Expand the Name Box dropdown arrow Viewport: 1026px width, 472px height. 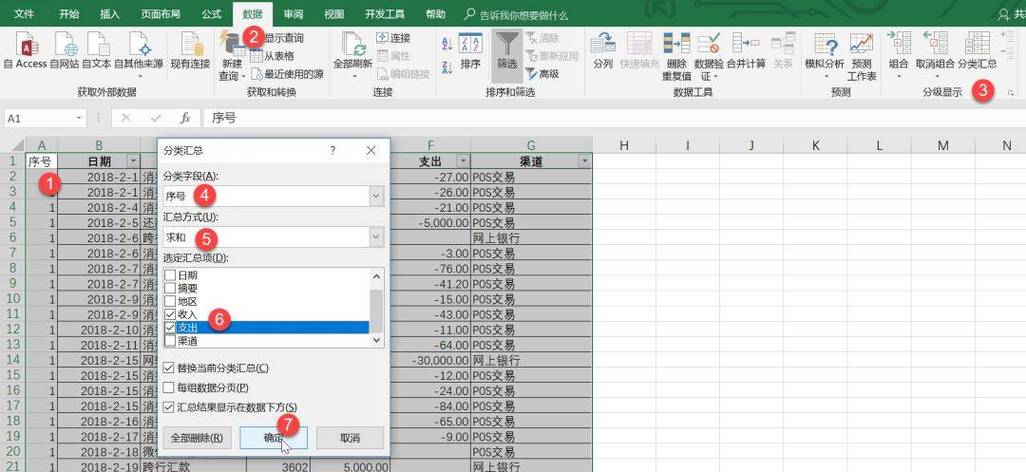pos(80,118)
